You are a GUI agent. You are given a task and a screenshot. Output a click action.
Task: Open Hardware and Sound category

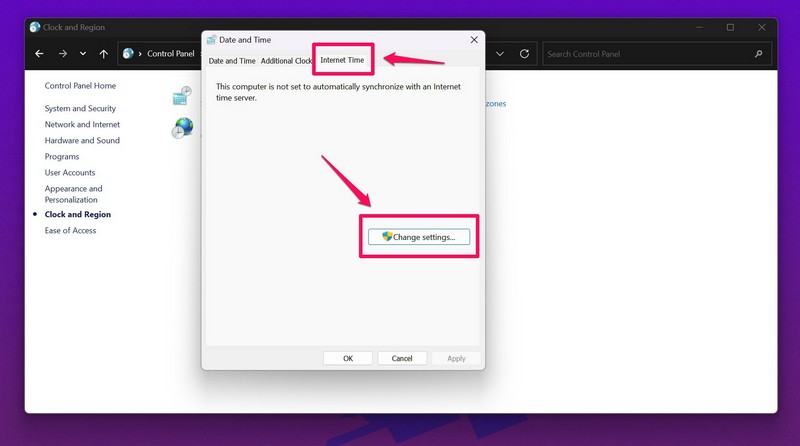tap(82, 140)
